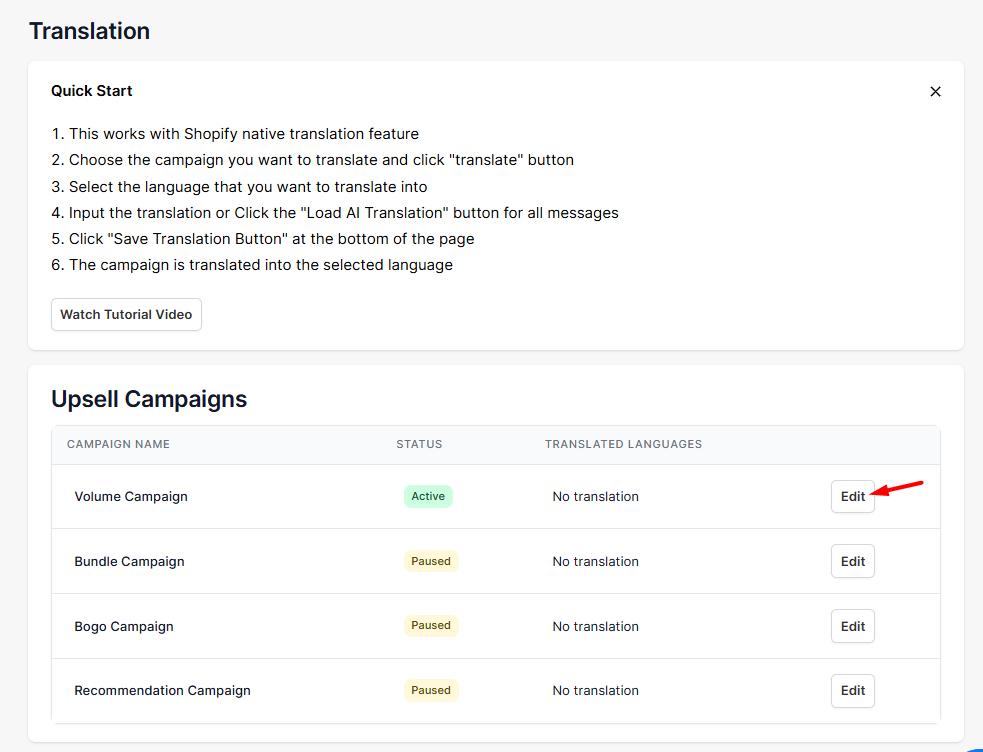Click Bogo Campaign's Paused badge
Image resolution: width=983 pixels, height=752 pixels.
(x=431, y=625)
